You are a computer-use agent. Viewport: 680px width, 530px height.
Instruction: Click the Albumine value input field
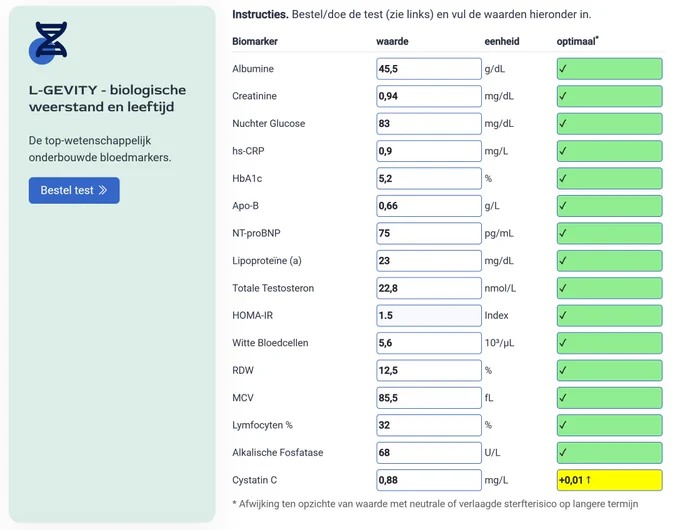tap(429, 69)
